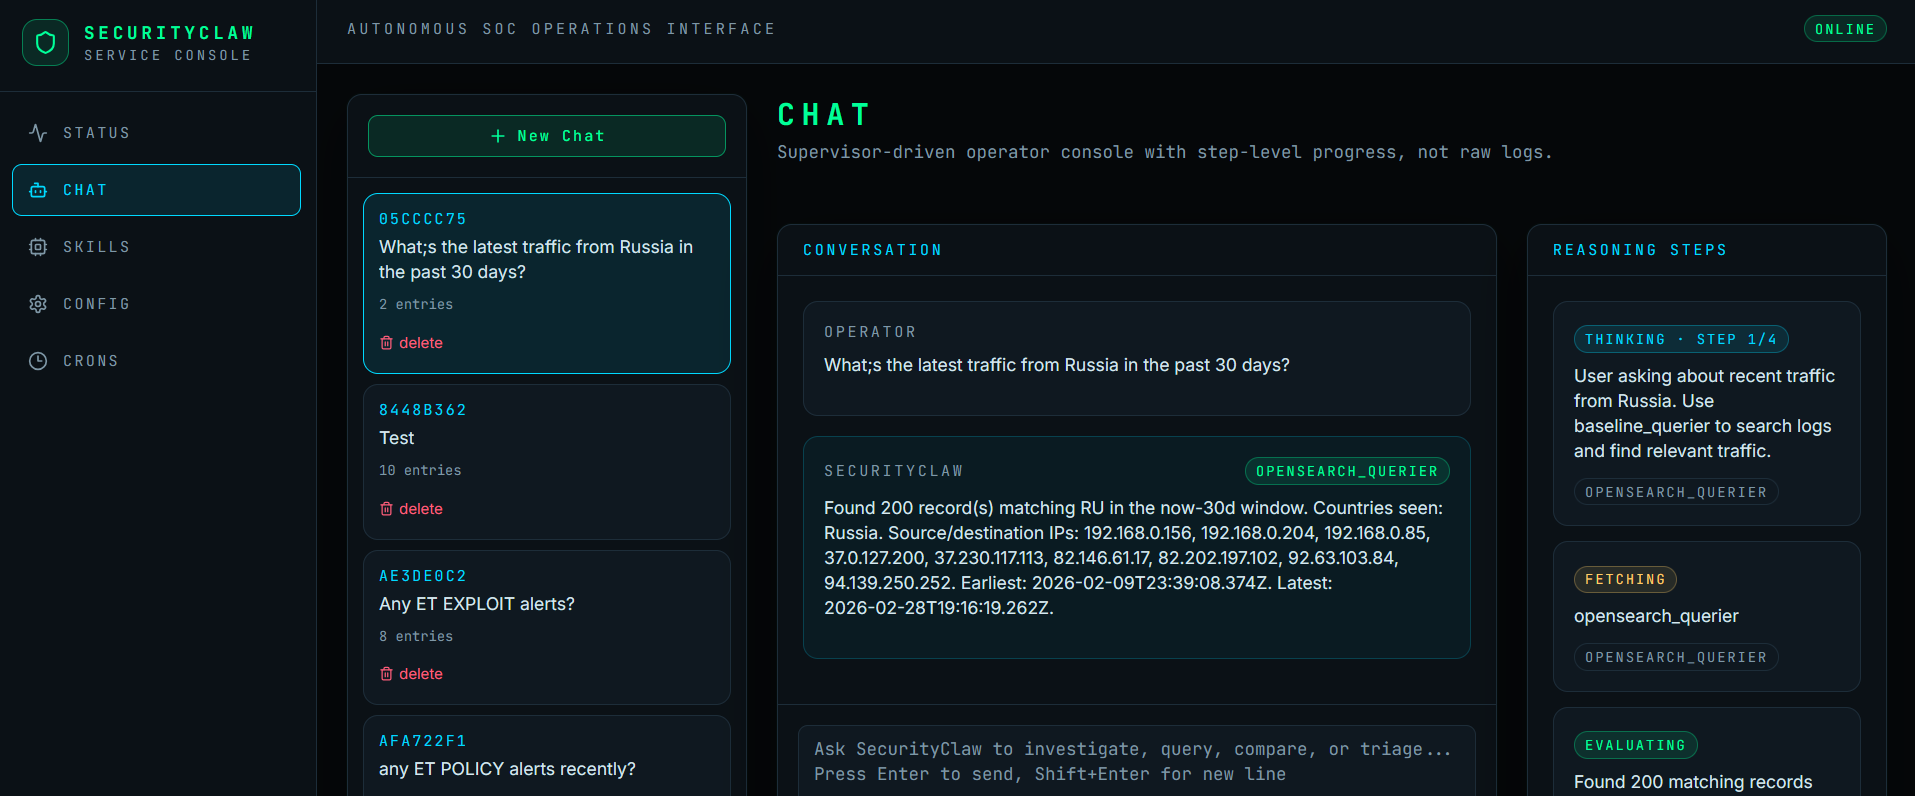The width and height of the screenshot is (1915, 796).
Task: Click the chat bubble icon beside CHAT
Action: coord(37,189)
